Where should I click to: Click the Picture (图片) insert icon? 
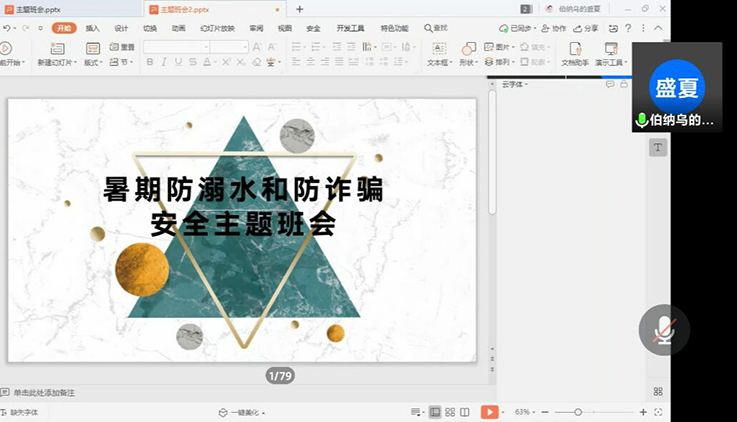pos(502,47)
